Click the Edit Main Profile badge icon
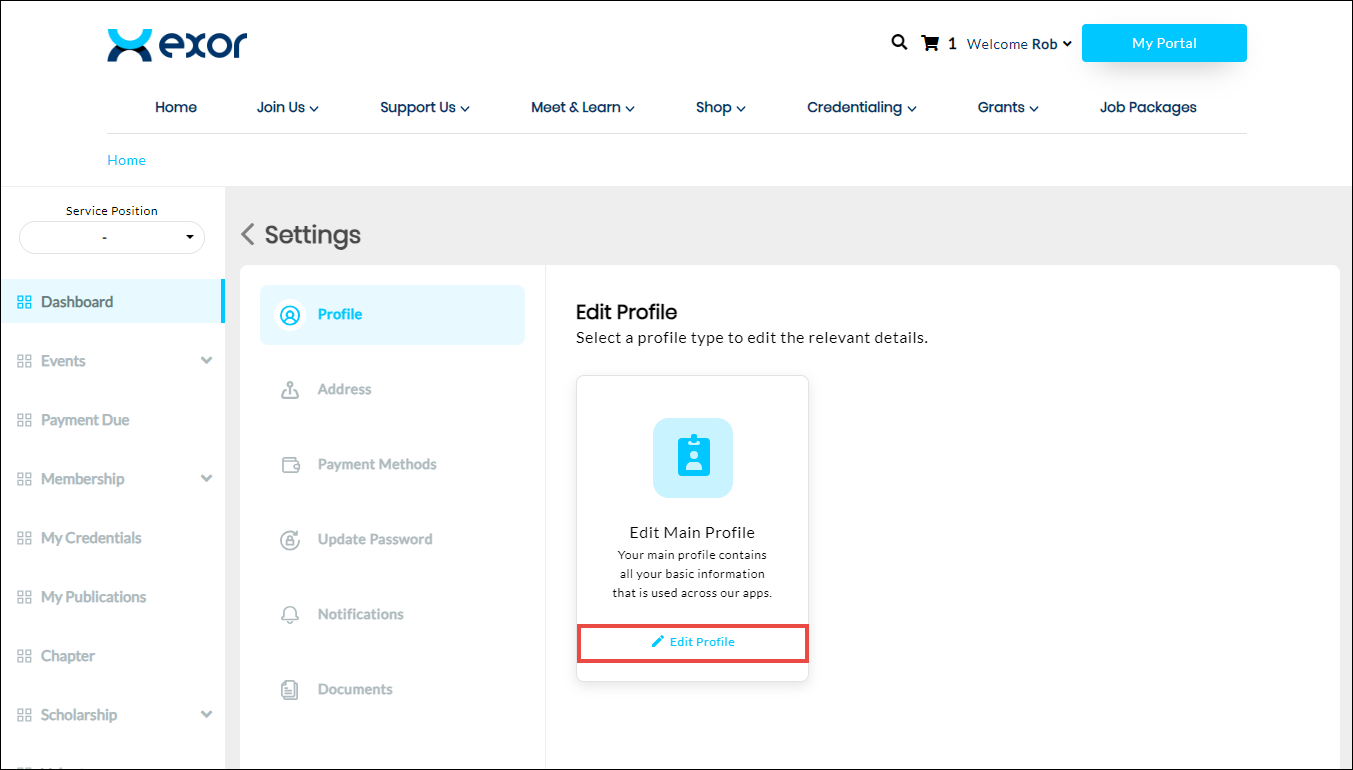This screenshot has height=770, width=1353. coord(692,458)
